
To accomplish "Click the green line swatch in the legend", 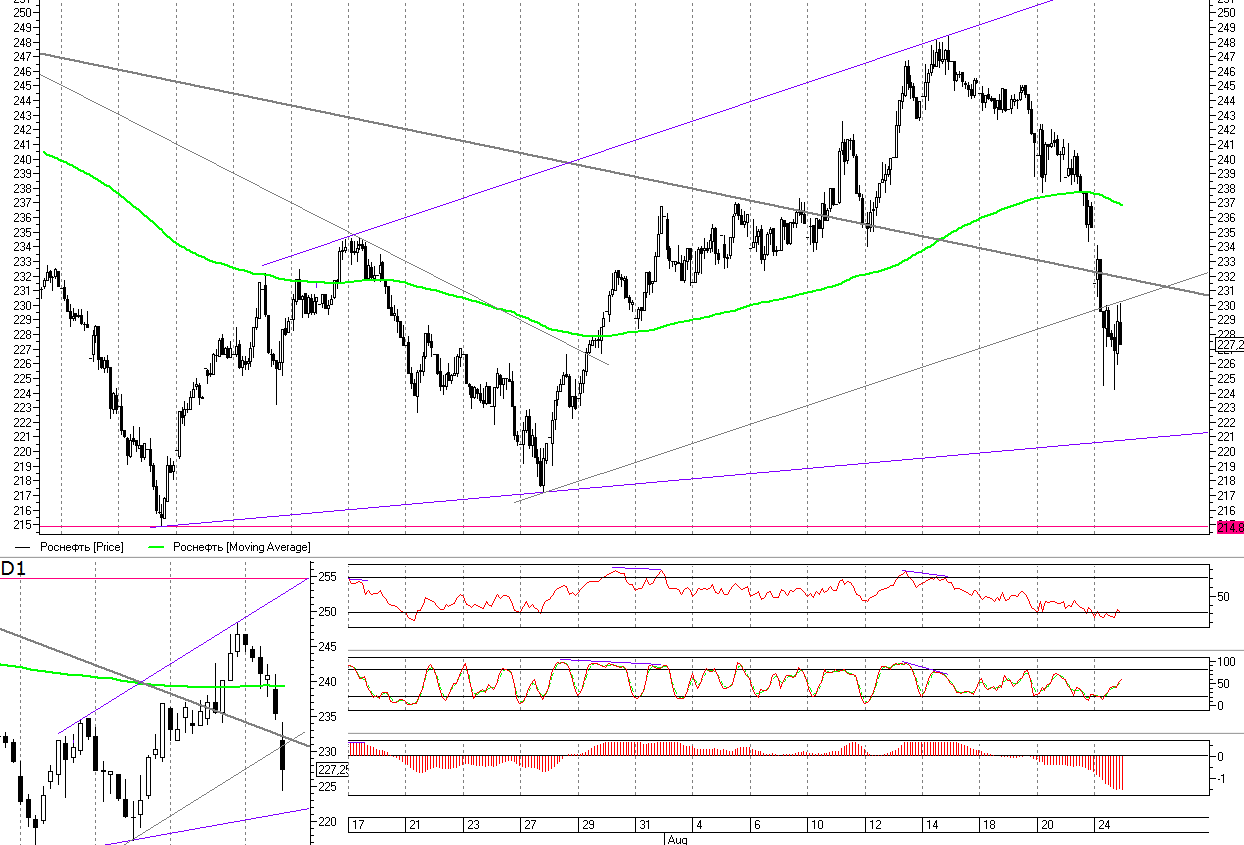I will point(157,547).
